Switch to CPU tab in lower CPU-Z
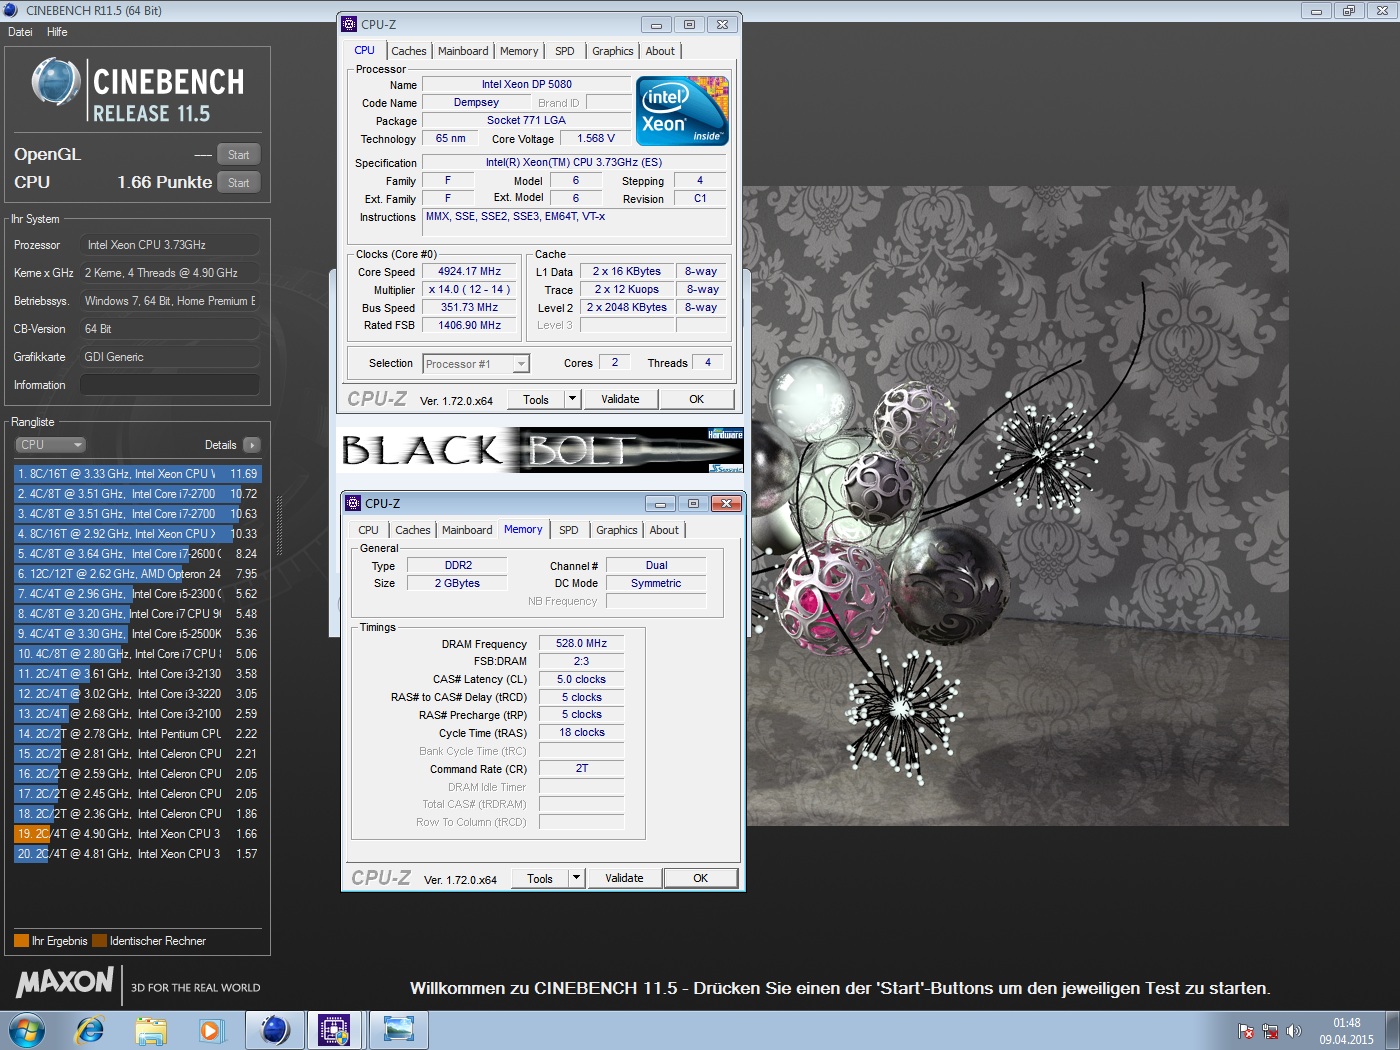Viewport: 1400px width, 1050px height. [369, 530]
